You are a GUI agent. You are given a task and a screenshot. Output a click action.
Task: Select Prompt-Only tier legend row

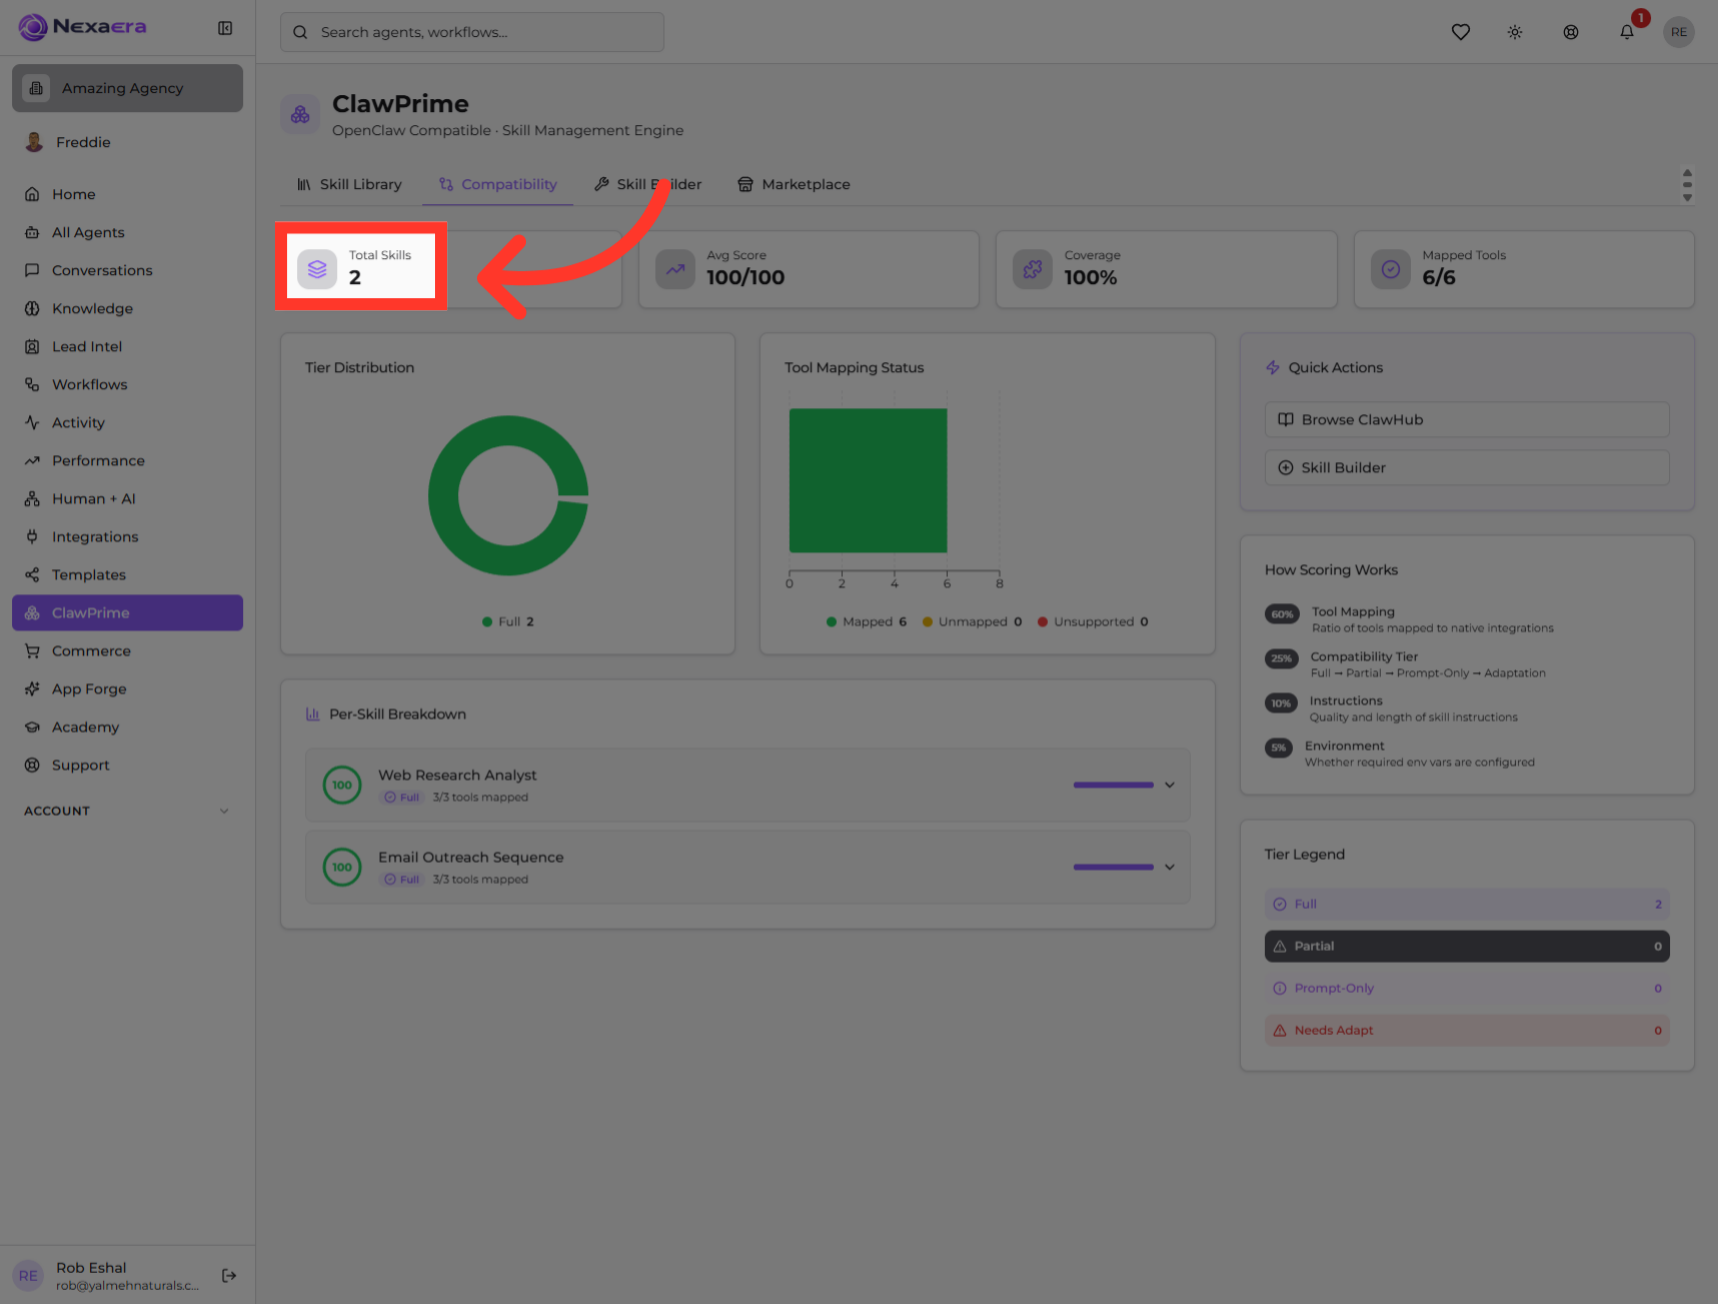point(1467,988)
